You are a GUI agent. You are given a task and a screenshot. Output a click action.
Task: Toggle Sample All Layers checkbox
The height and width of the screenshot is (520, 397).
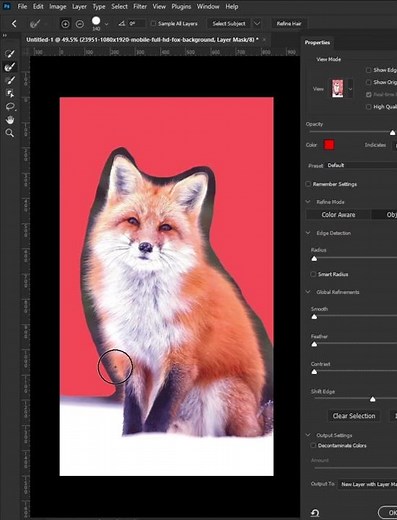153,24
